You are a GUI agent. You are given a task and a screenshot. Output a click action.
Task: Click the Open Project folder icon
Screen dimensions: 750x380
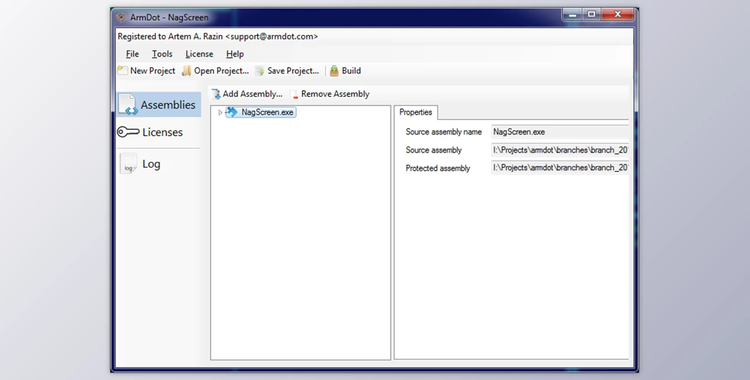click(x=187, y=71)
